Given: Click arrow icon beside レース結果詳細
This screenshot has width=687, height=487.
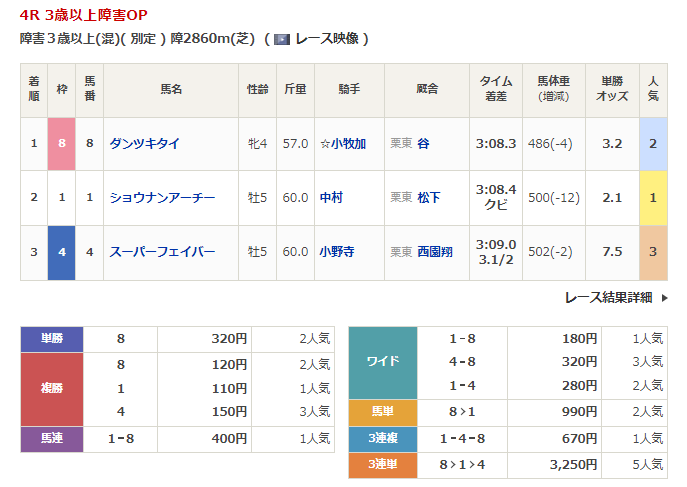Looking at the screenshot, I should tap(662, 297).
